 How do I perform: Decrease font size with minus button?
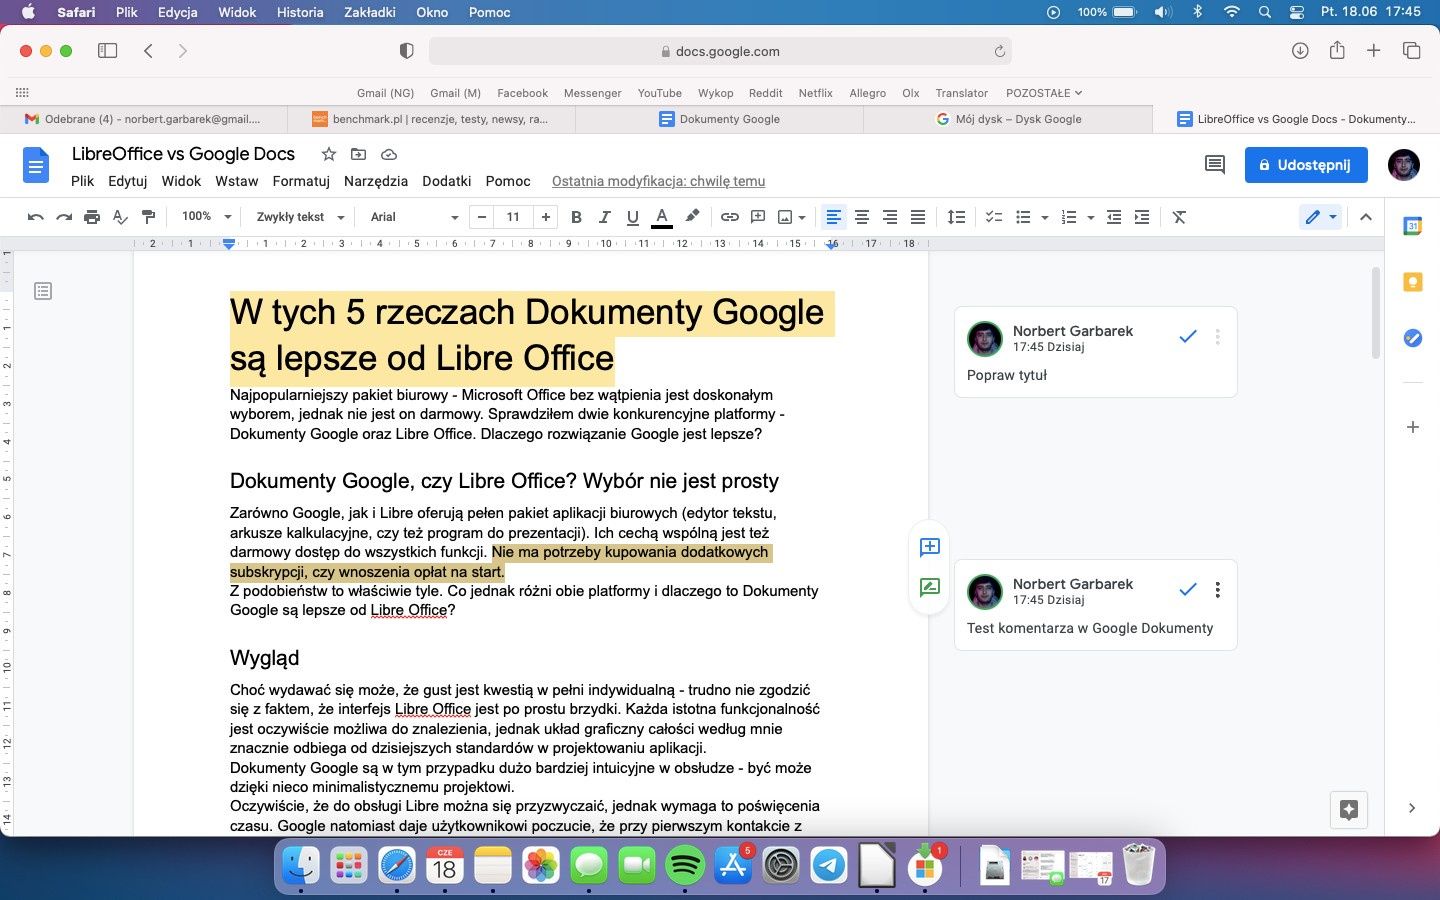coord(482,217)
